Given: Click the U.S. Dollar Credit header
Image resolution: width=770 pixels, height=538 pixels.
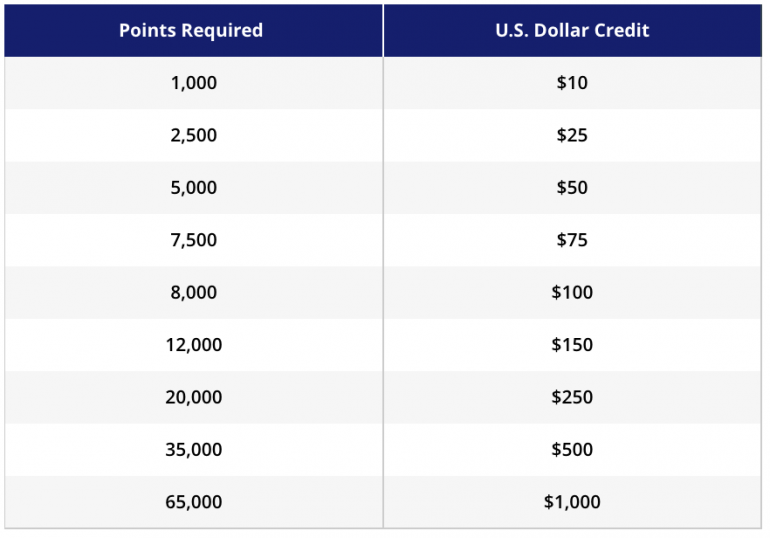Looking at the screenshot, I should click(x=572, y=30).
